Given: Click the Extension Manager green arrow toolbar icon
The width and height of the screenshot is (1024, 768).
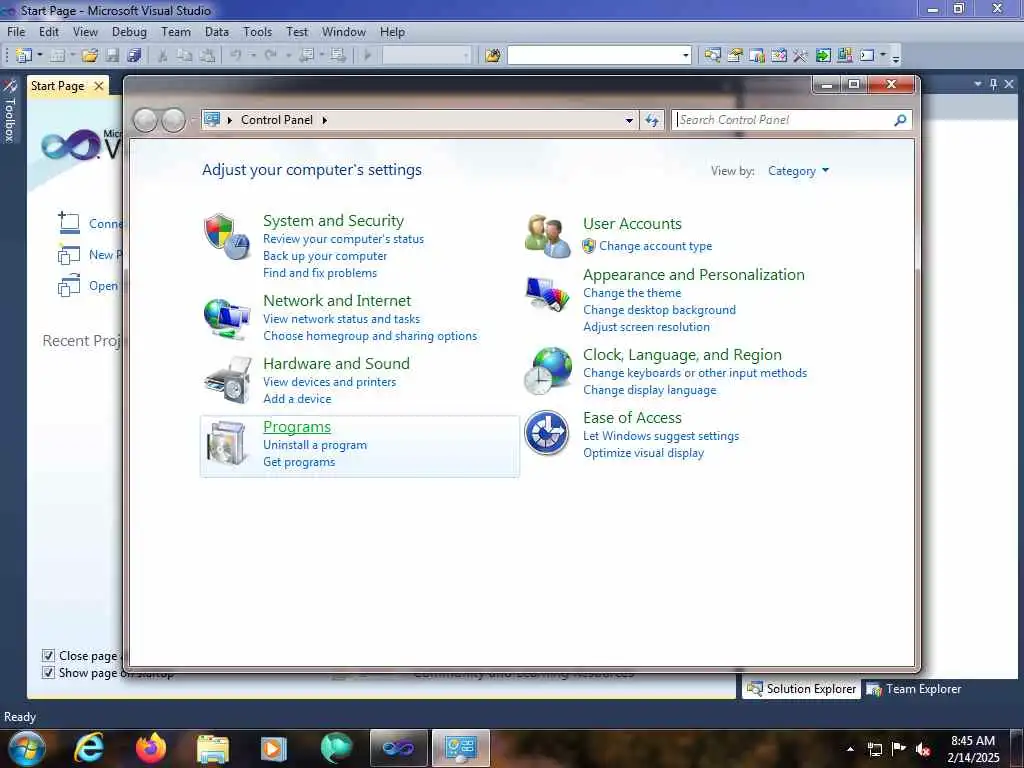Looking at the screenshot, I should pos(823,56).
